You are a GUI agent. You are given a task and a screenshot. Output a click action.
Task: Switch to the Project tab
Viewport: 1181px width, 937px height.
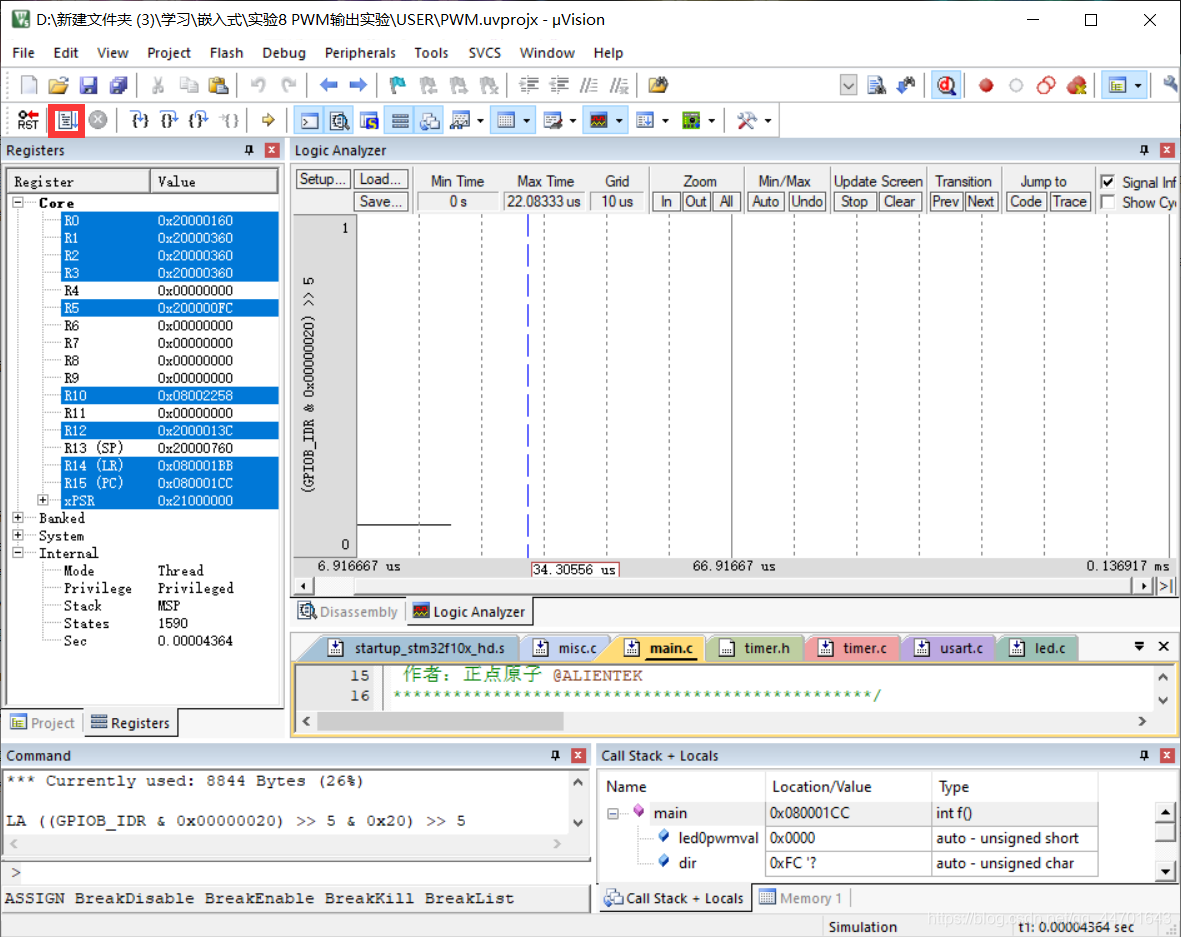click(43, 722)
